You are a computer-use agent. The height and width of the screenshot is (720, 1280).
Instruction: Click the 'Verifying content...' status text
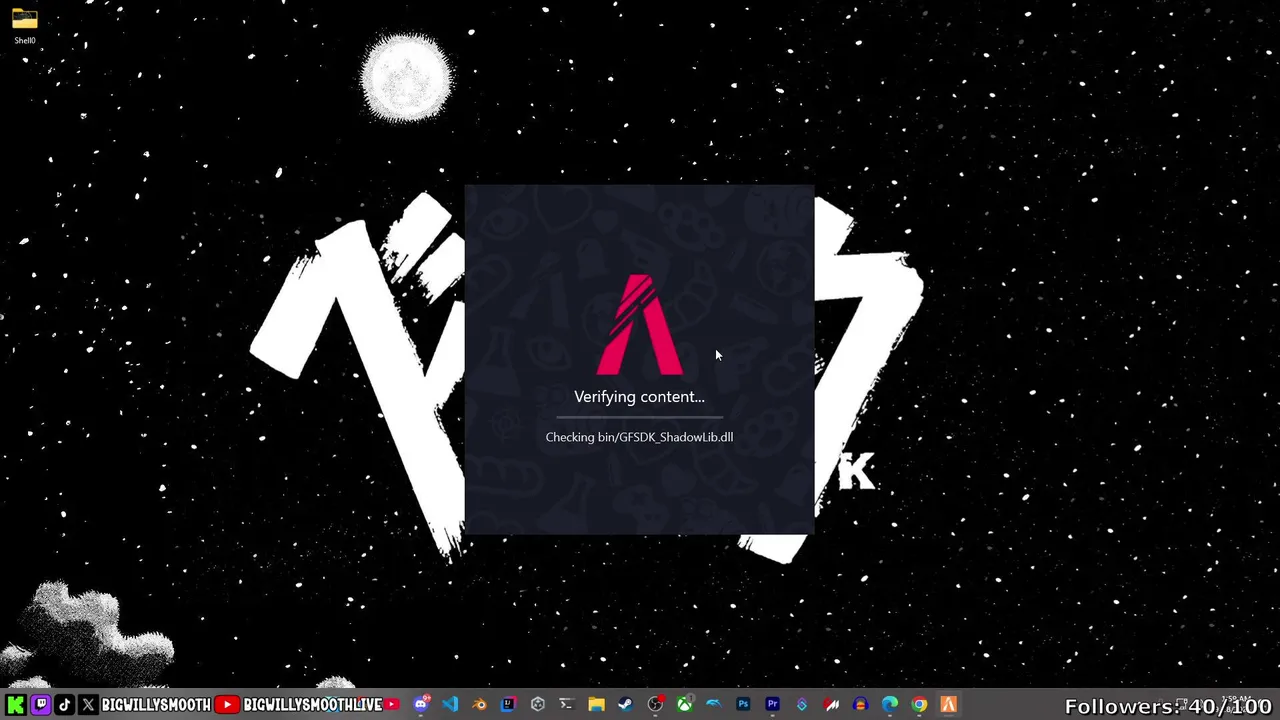tap(640, 397)
